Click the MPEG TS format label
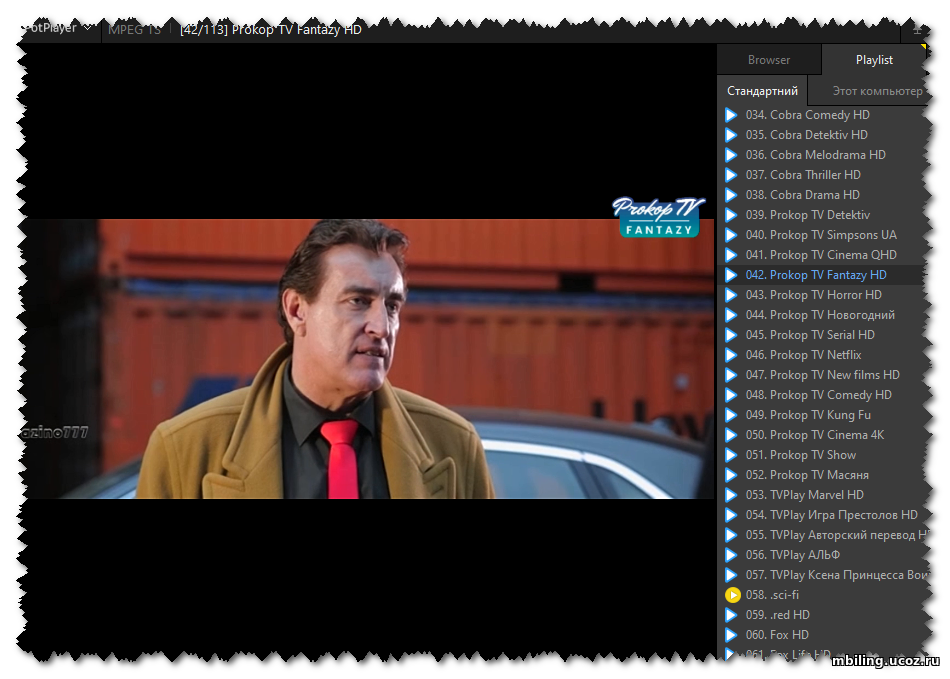This screenshot has height=679, width=950. click(135, 29)
